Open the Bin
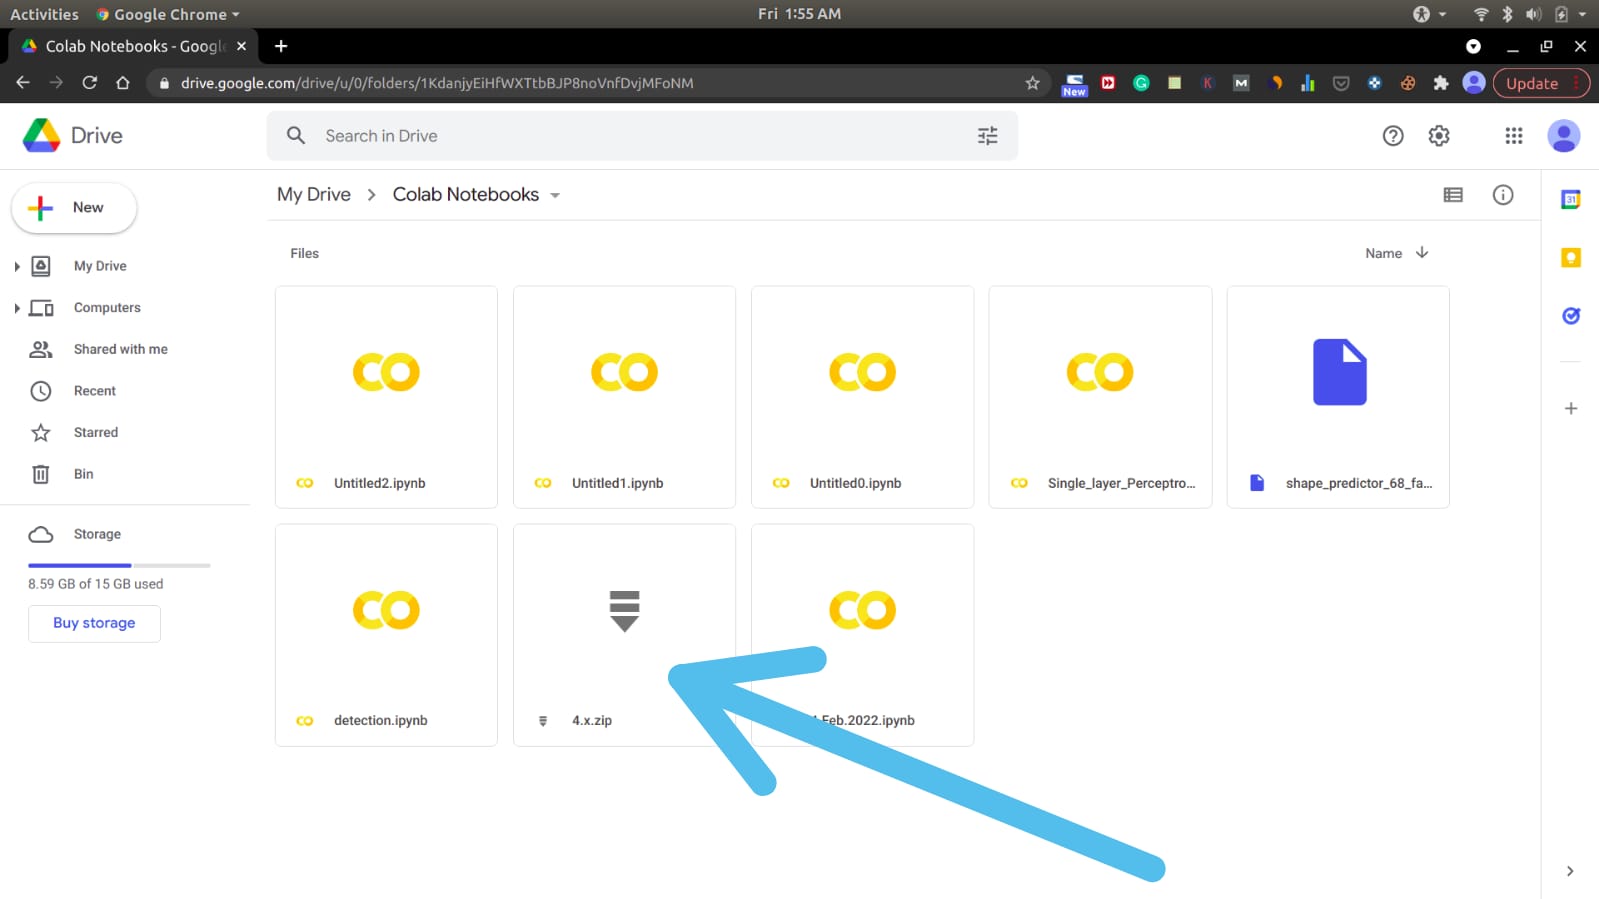1599x899 pixels. point(84,474)
